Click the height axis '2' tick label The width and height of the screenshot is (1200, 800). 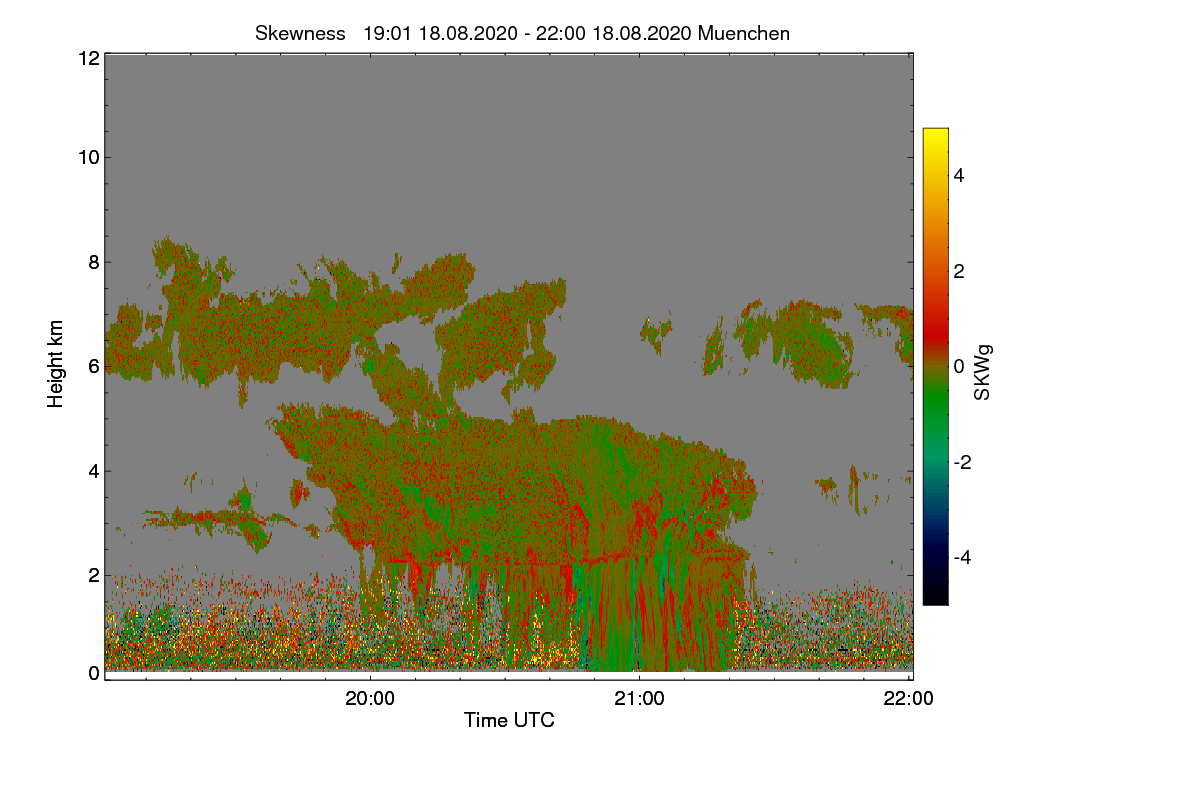click(x=93, y=575)
